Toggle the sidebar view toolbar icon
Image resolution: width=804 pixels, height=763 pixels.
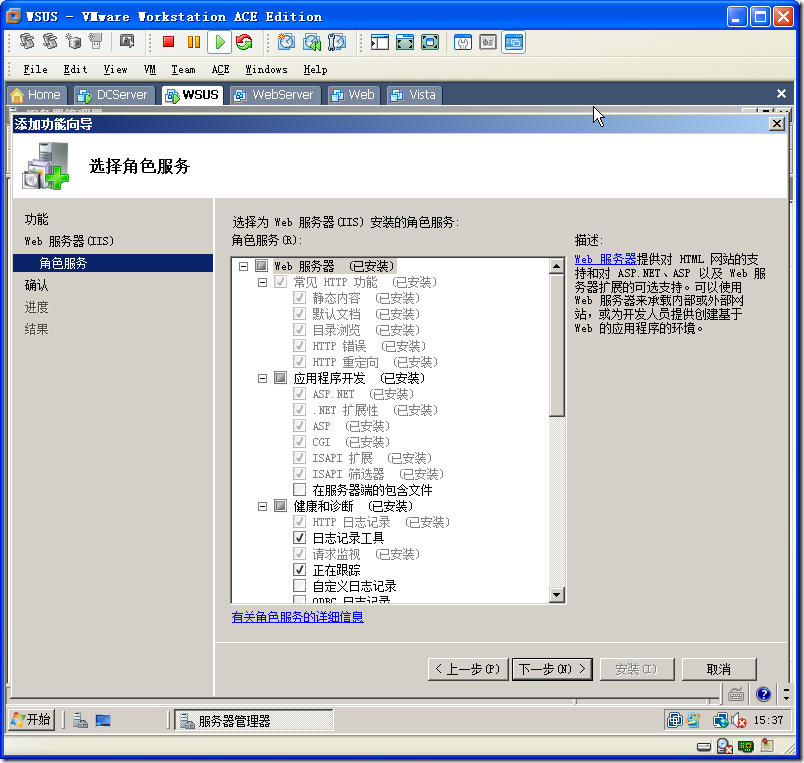[x=379, y=42]
